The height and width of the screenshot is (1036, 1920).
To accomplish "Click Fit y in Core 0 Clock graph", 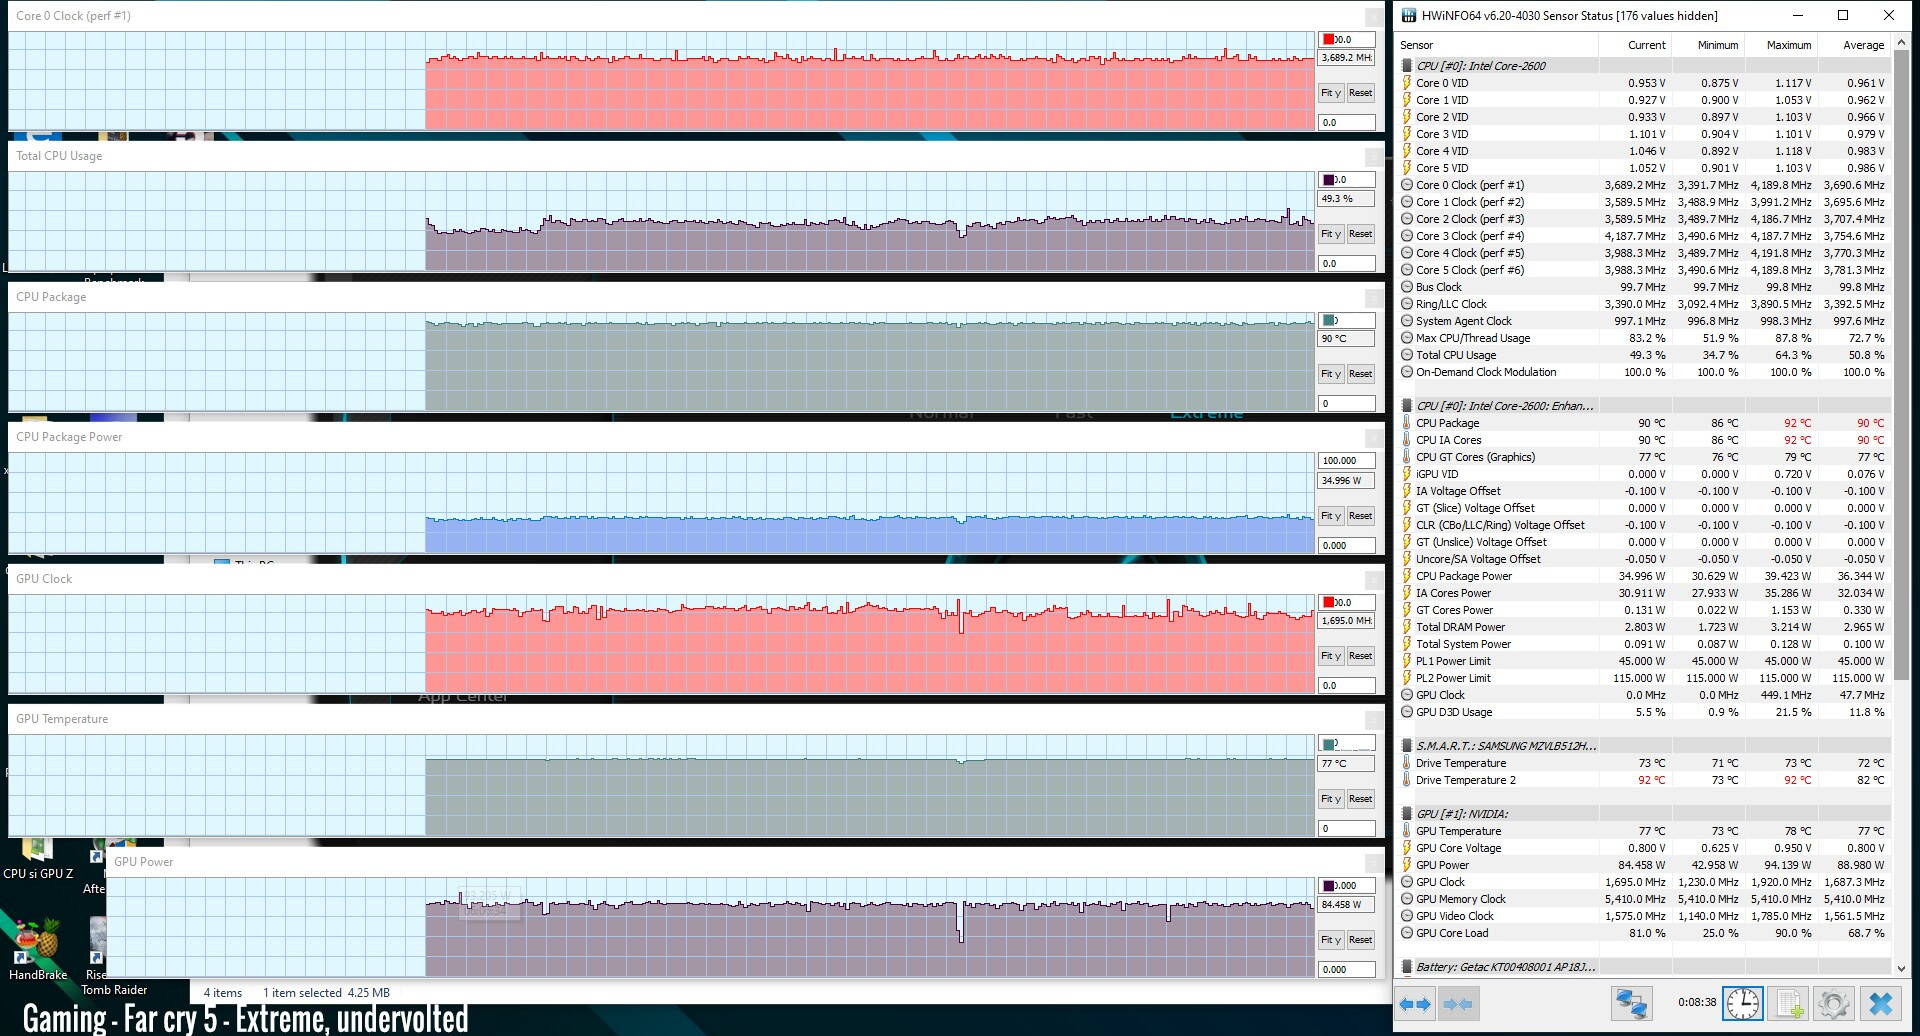I will 1330,93.
